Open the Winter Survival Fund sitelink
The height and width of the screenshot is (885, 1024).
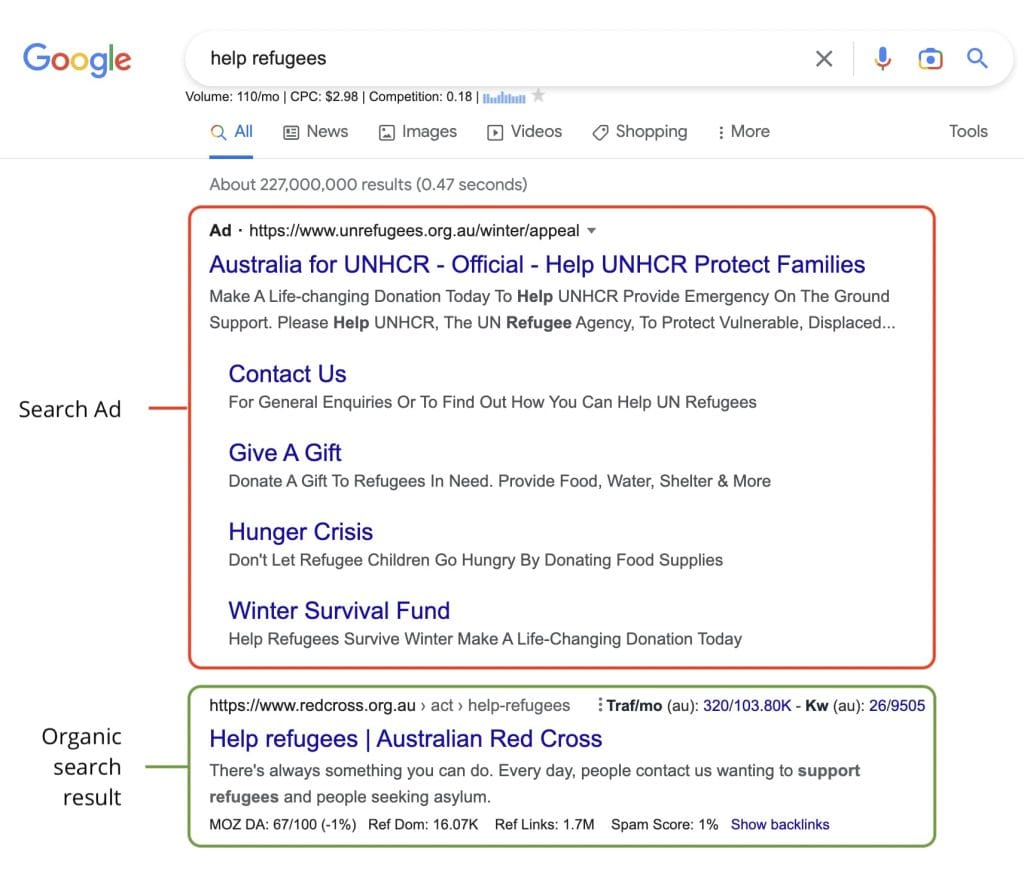click(339, 611)
